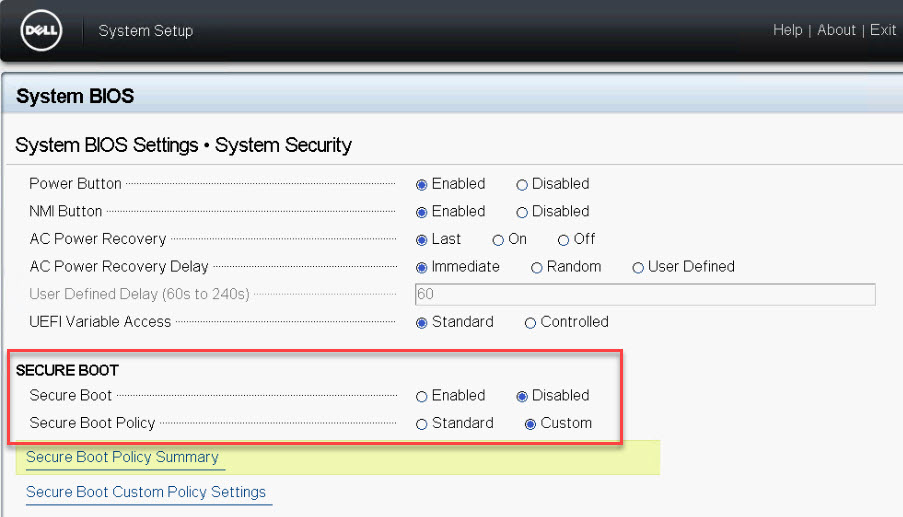Set AC Power Recovery Delay to Random
Image resolution: width=903 pixels, height=517 pixels.
(537, 268)
